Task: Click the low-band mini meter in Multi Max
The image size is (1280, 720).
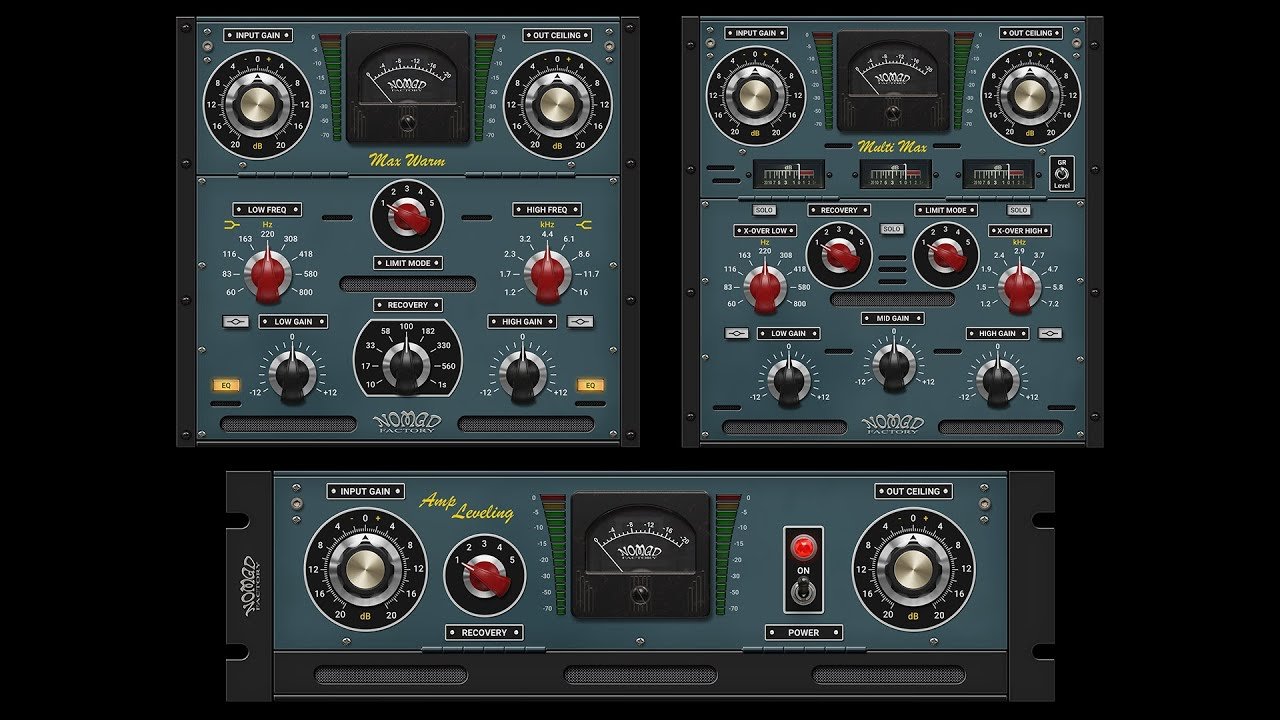Action: [x=788, y=174]
